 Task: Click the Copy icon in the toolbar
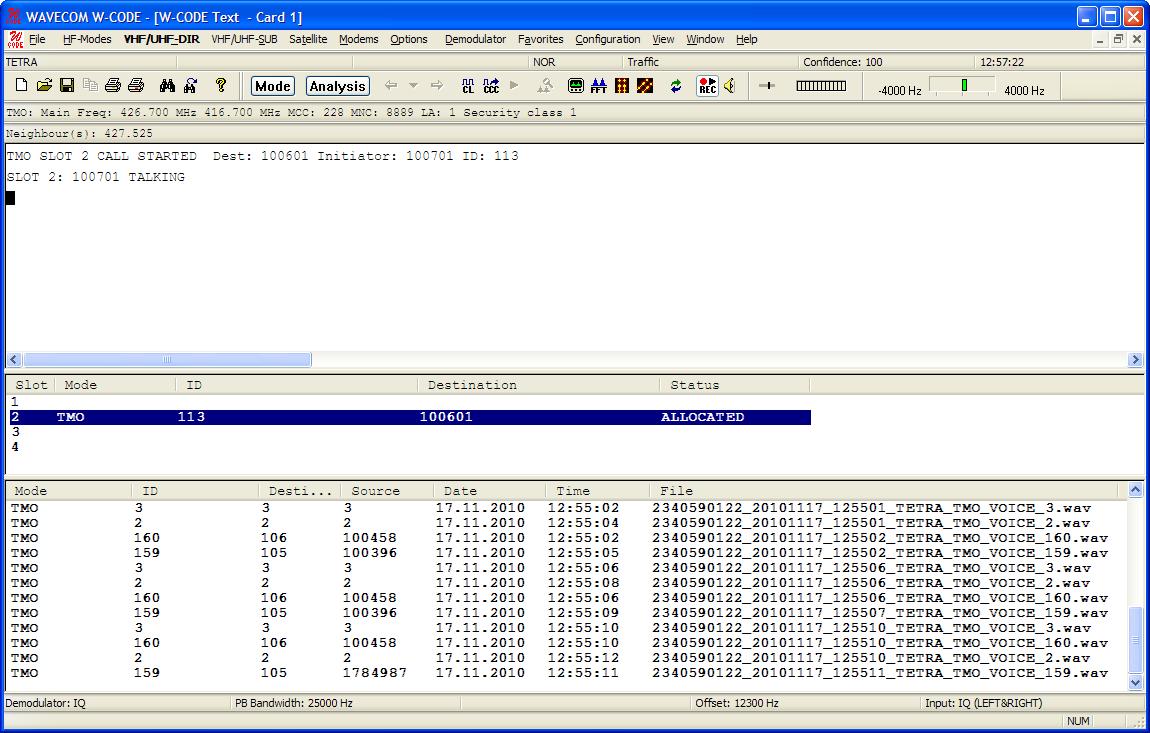tap(90, 86)
